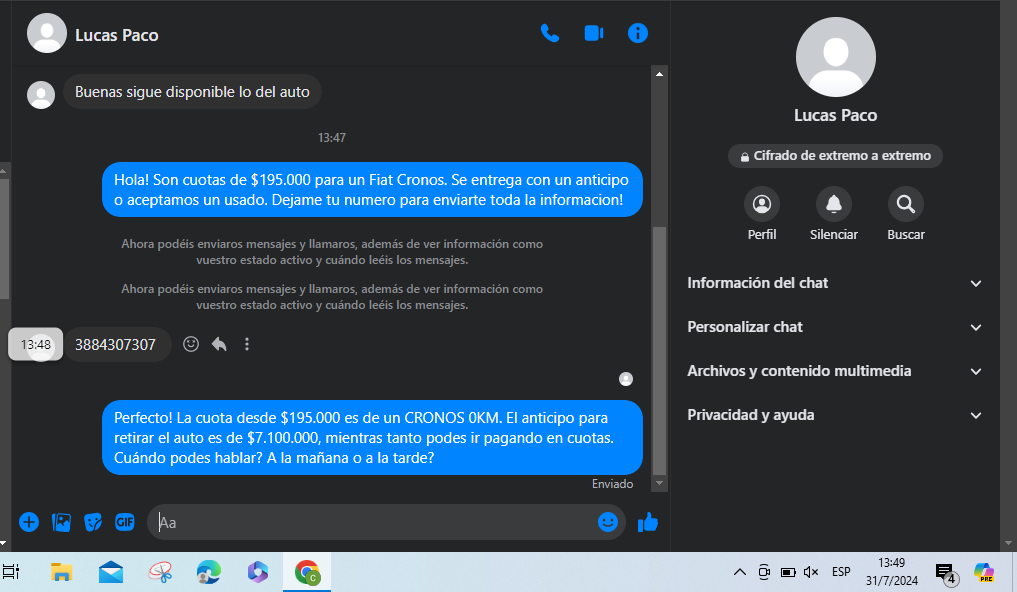Reply to the 3884307307 message
This screenshot has height=592, width=1017.
219,344
